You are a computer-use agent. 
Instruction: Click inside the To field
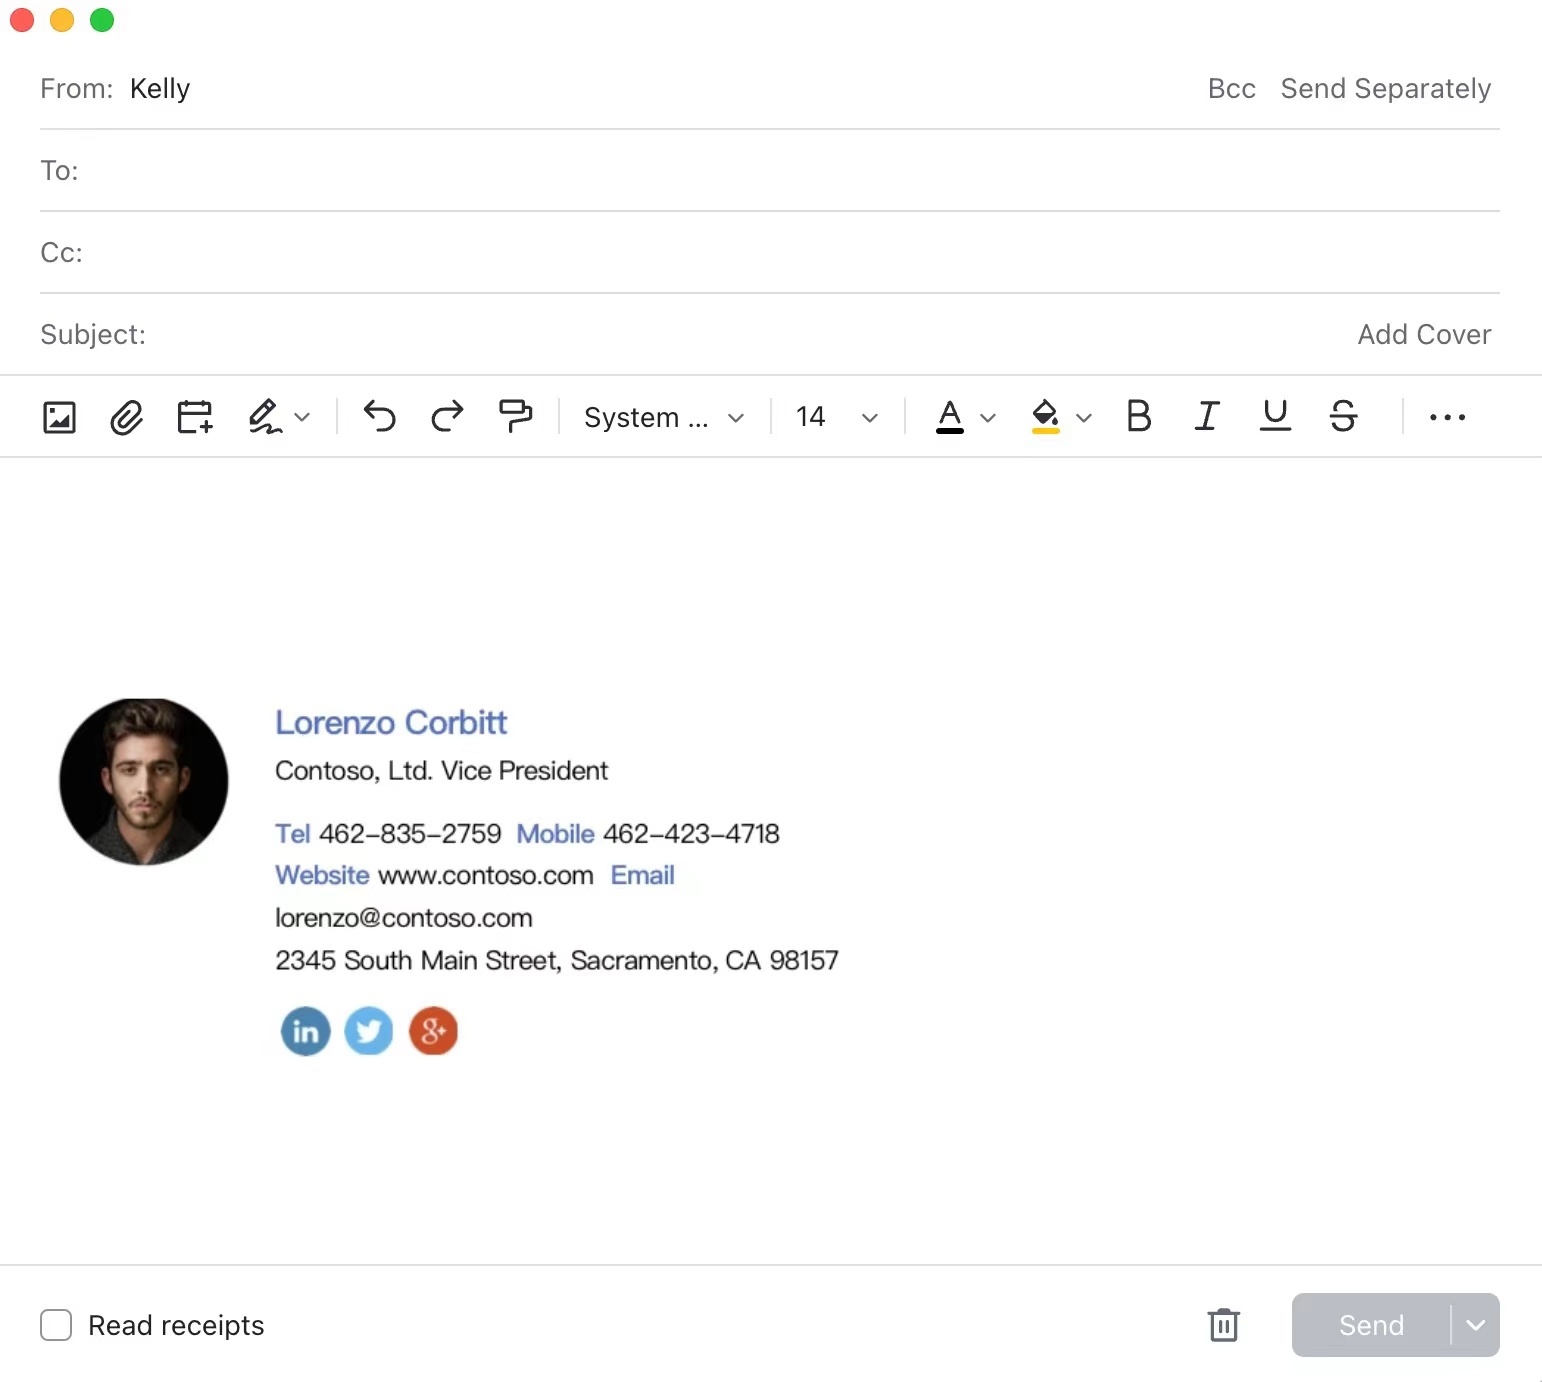[x=400, y=171]
